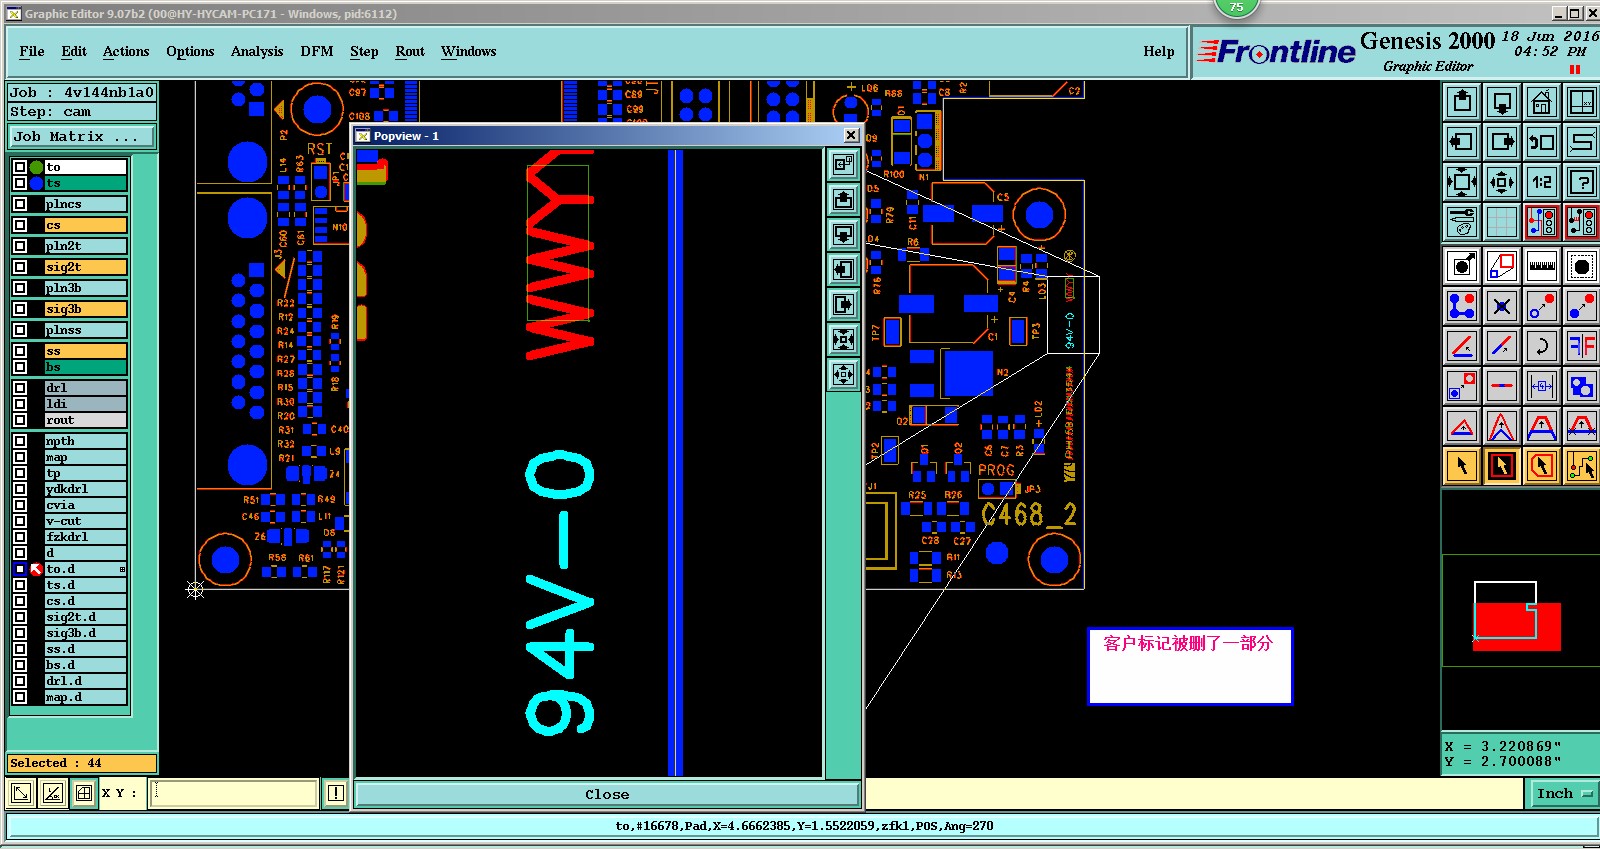The height and width of the screenshot is (849, 1600).
Task: Click the Popview pan down icon
Action: pos(844,235)
